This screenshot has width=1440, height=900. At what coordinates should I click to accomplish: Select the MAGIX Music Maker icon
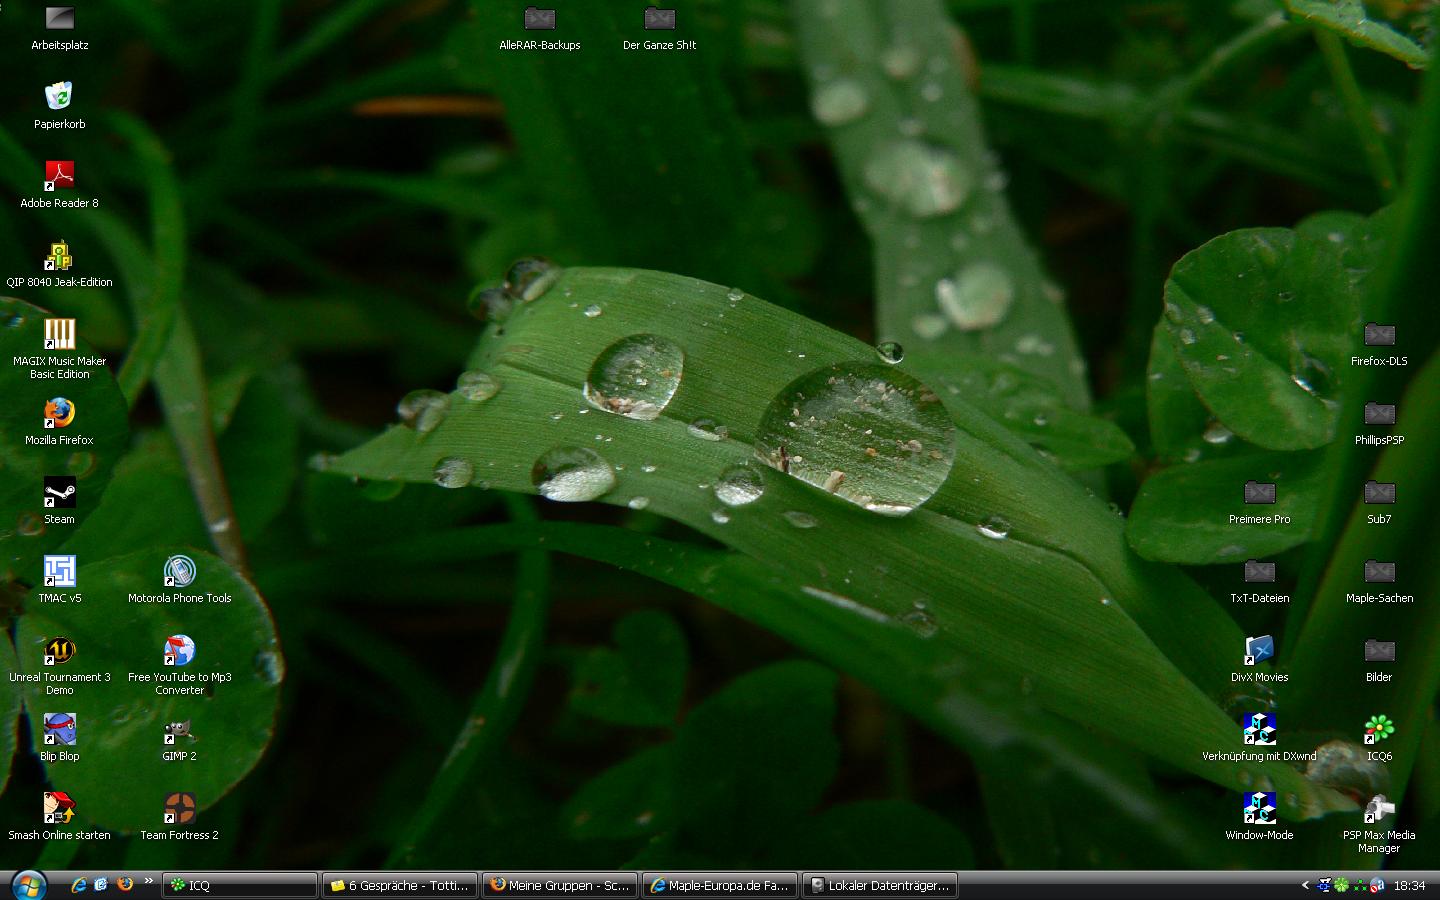[59, 334]
